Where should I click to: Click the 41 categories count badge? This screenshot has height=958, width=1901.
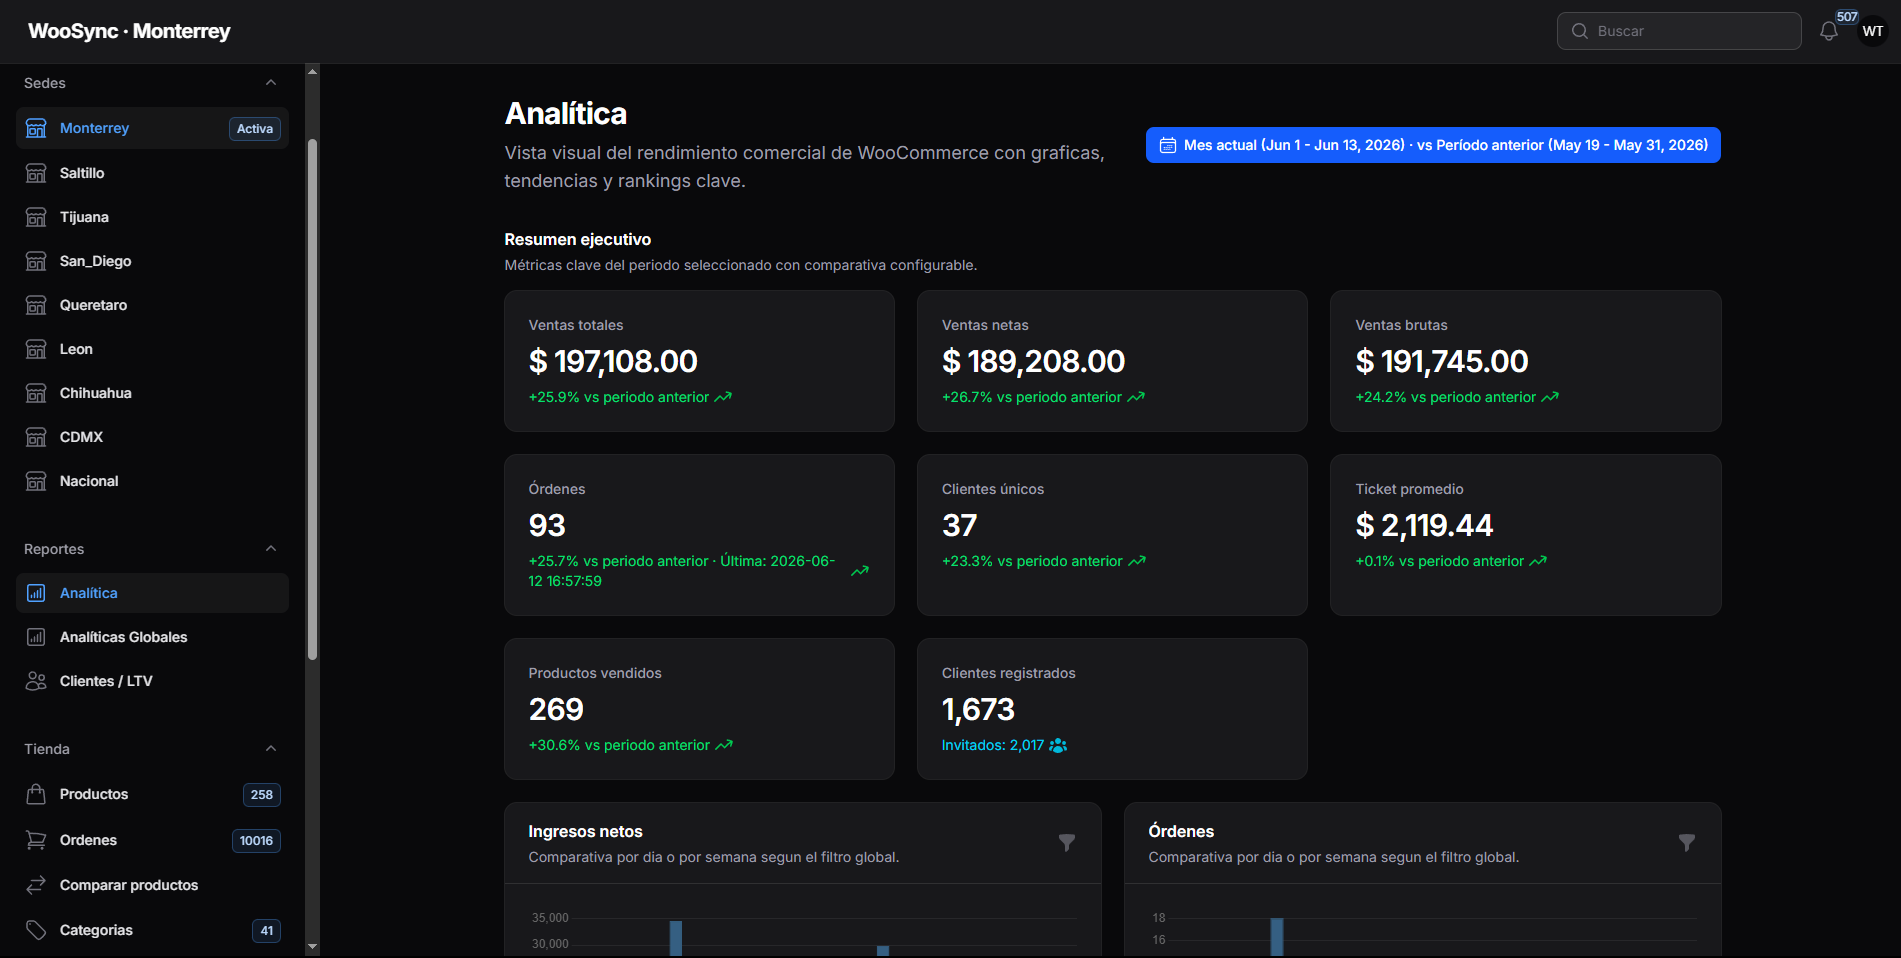[267, 931]
